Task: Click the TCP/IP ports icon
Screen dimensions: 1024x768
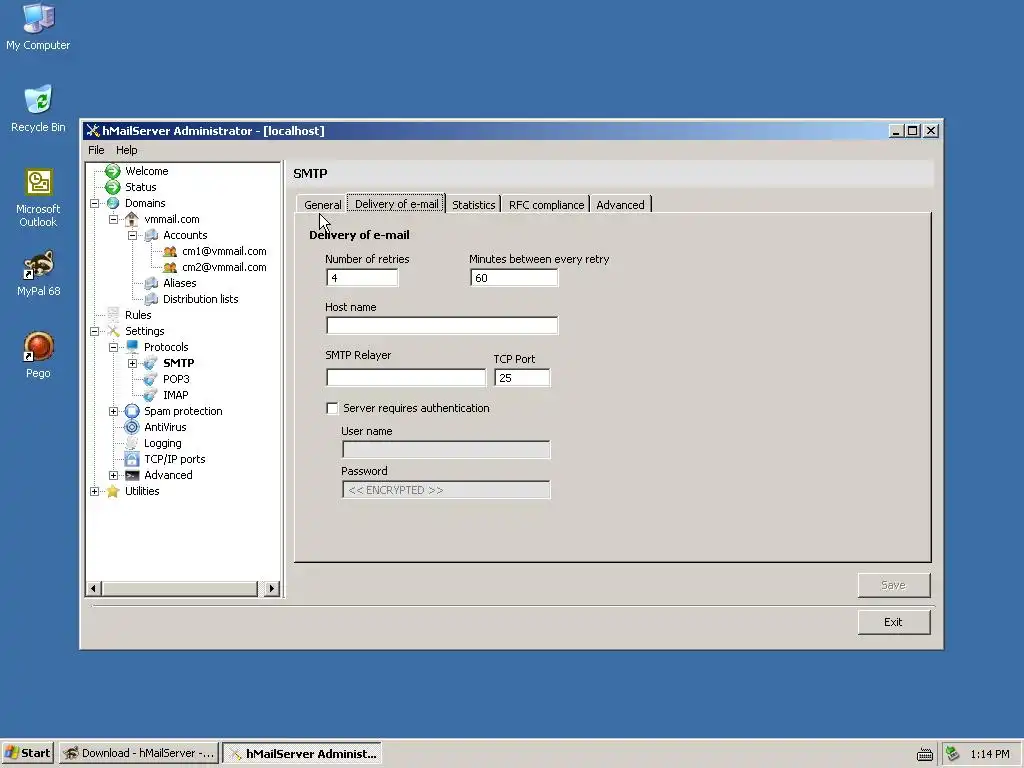Action: (132, 459)
